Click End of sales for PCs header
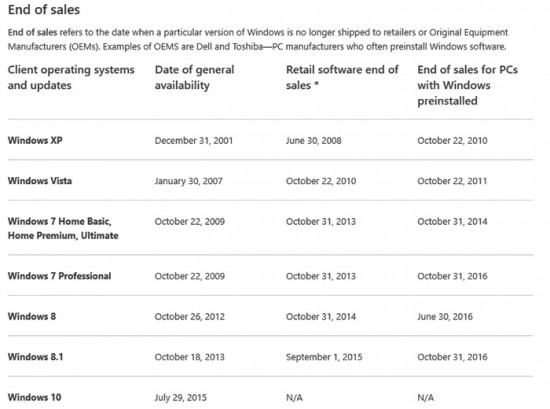 (x=468, y=85)
